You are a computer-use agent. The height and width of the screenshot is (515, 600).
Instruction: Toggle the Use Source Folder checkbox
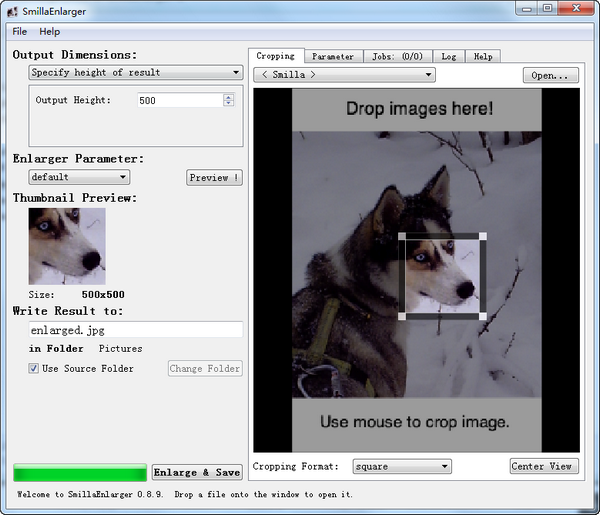coord(34,368)
